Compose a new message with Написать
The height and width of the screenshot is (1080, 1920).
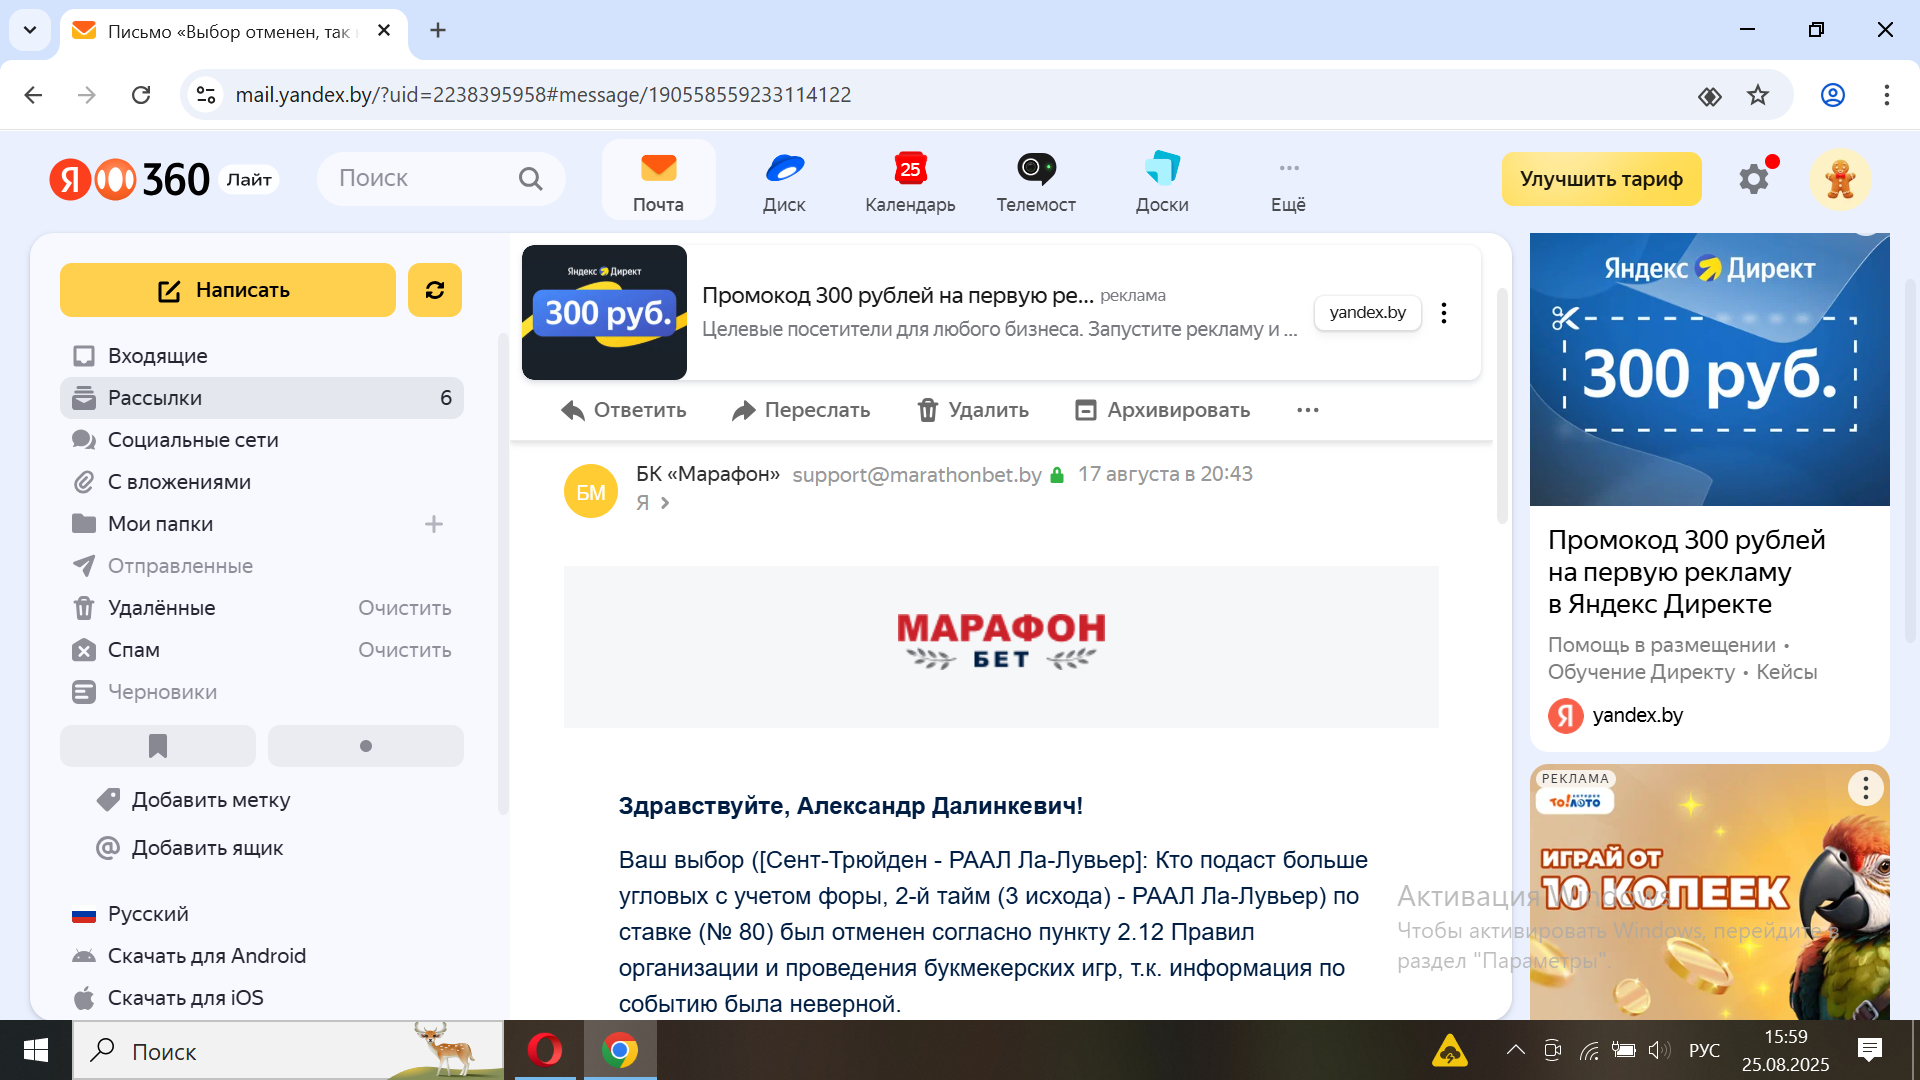click(227, 290)
